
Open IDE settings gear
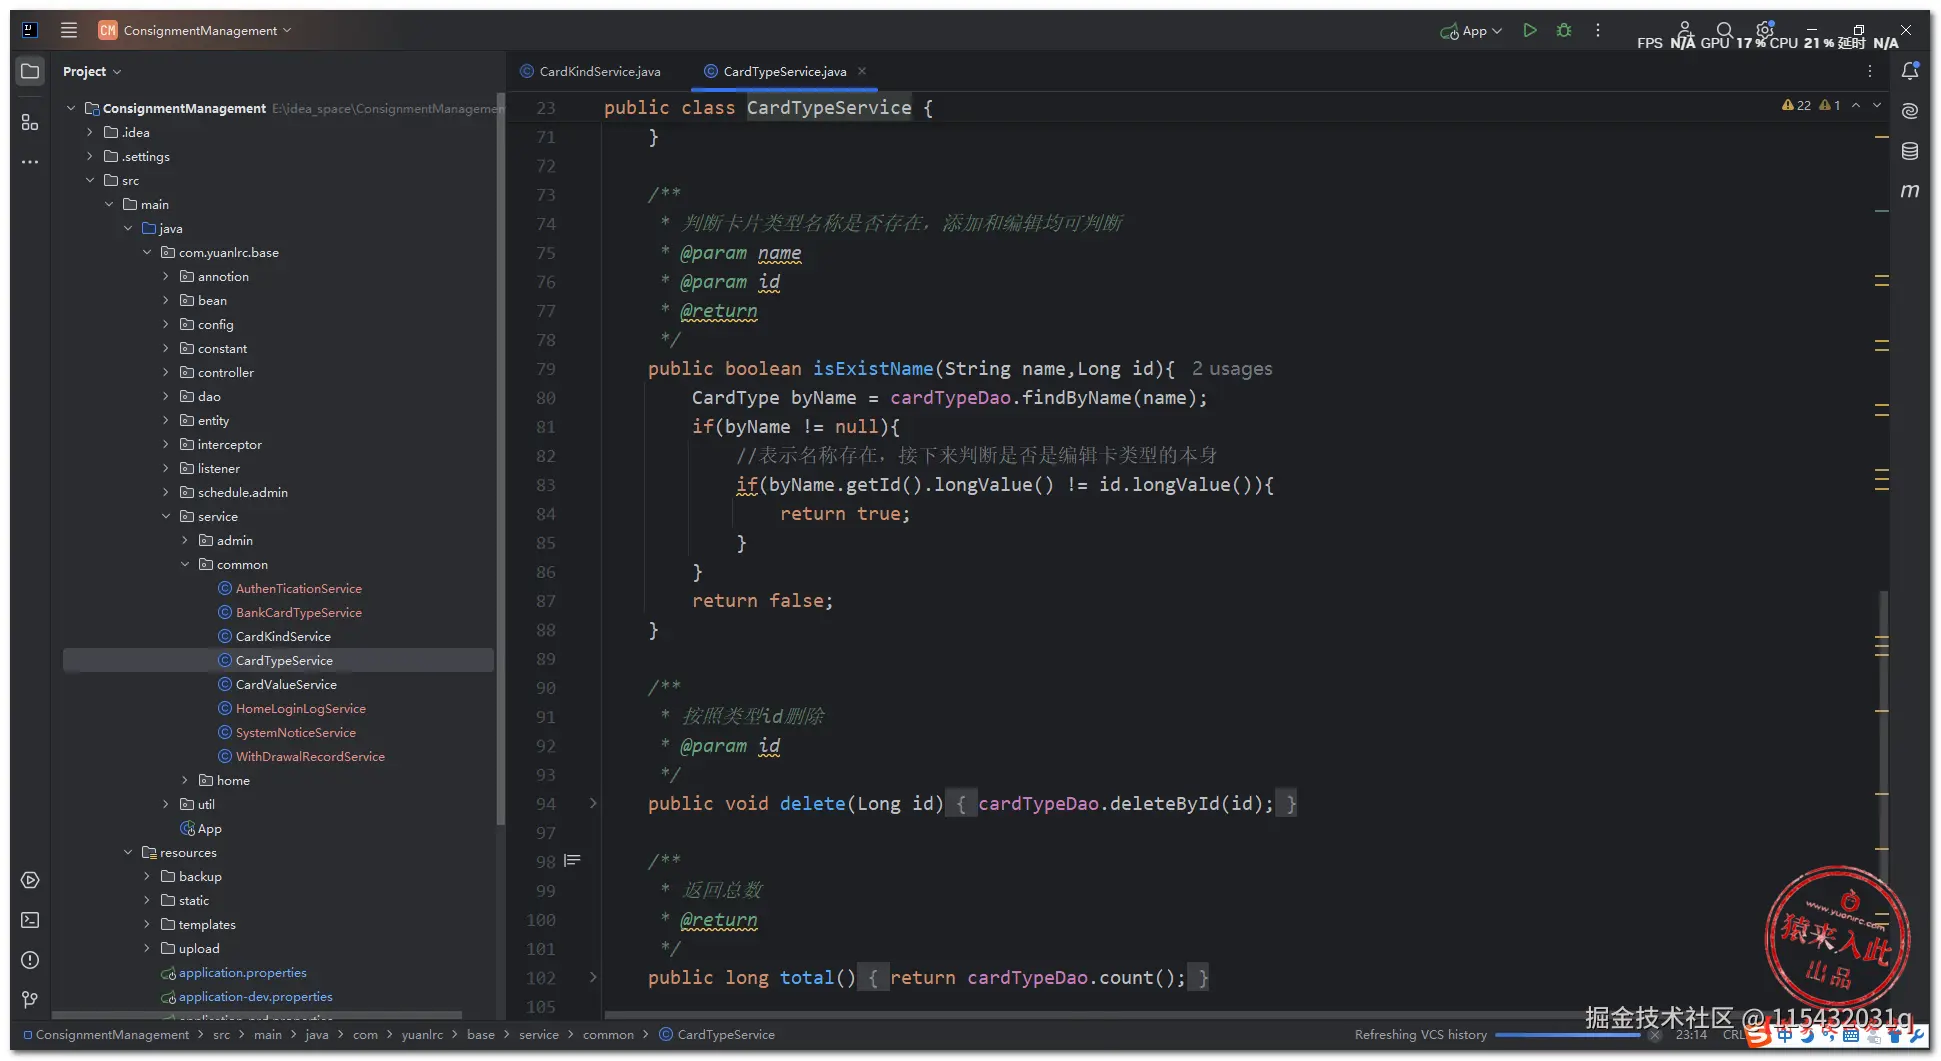(1765, 30)
